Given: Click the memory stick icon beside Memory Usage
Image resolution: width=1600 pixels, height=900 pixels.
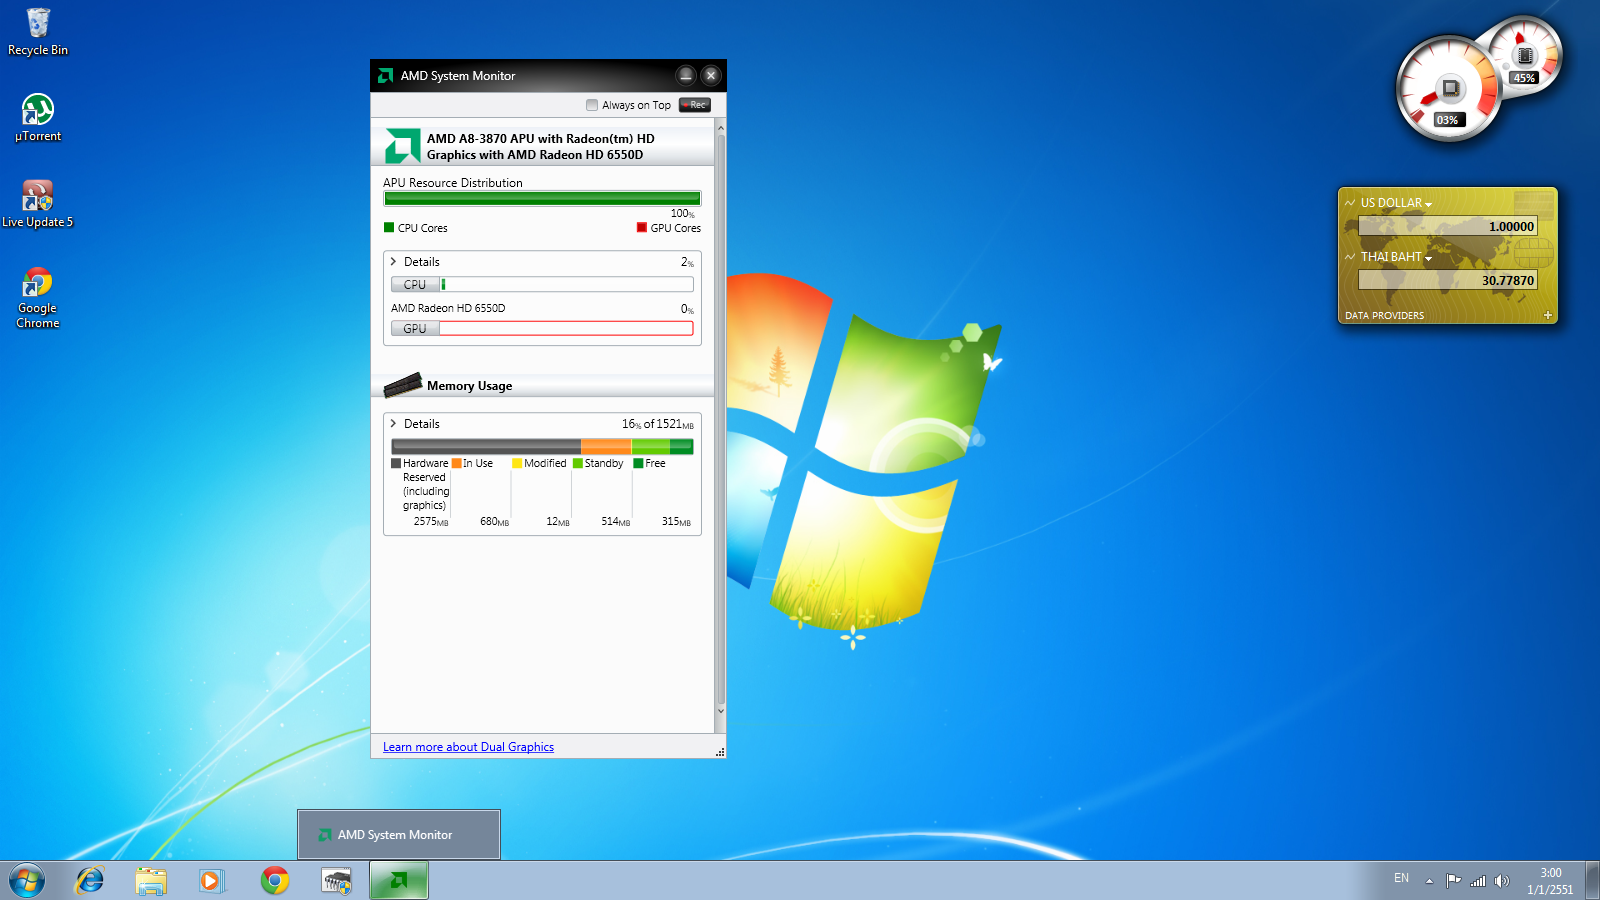Looking at the screenshot, I should pos(403,385).
